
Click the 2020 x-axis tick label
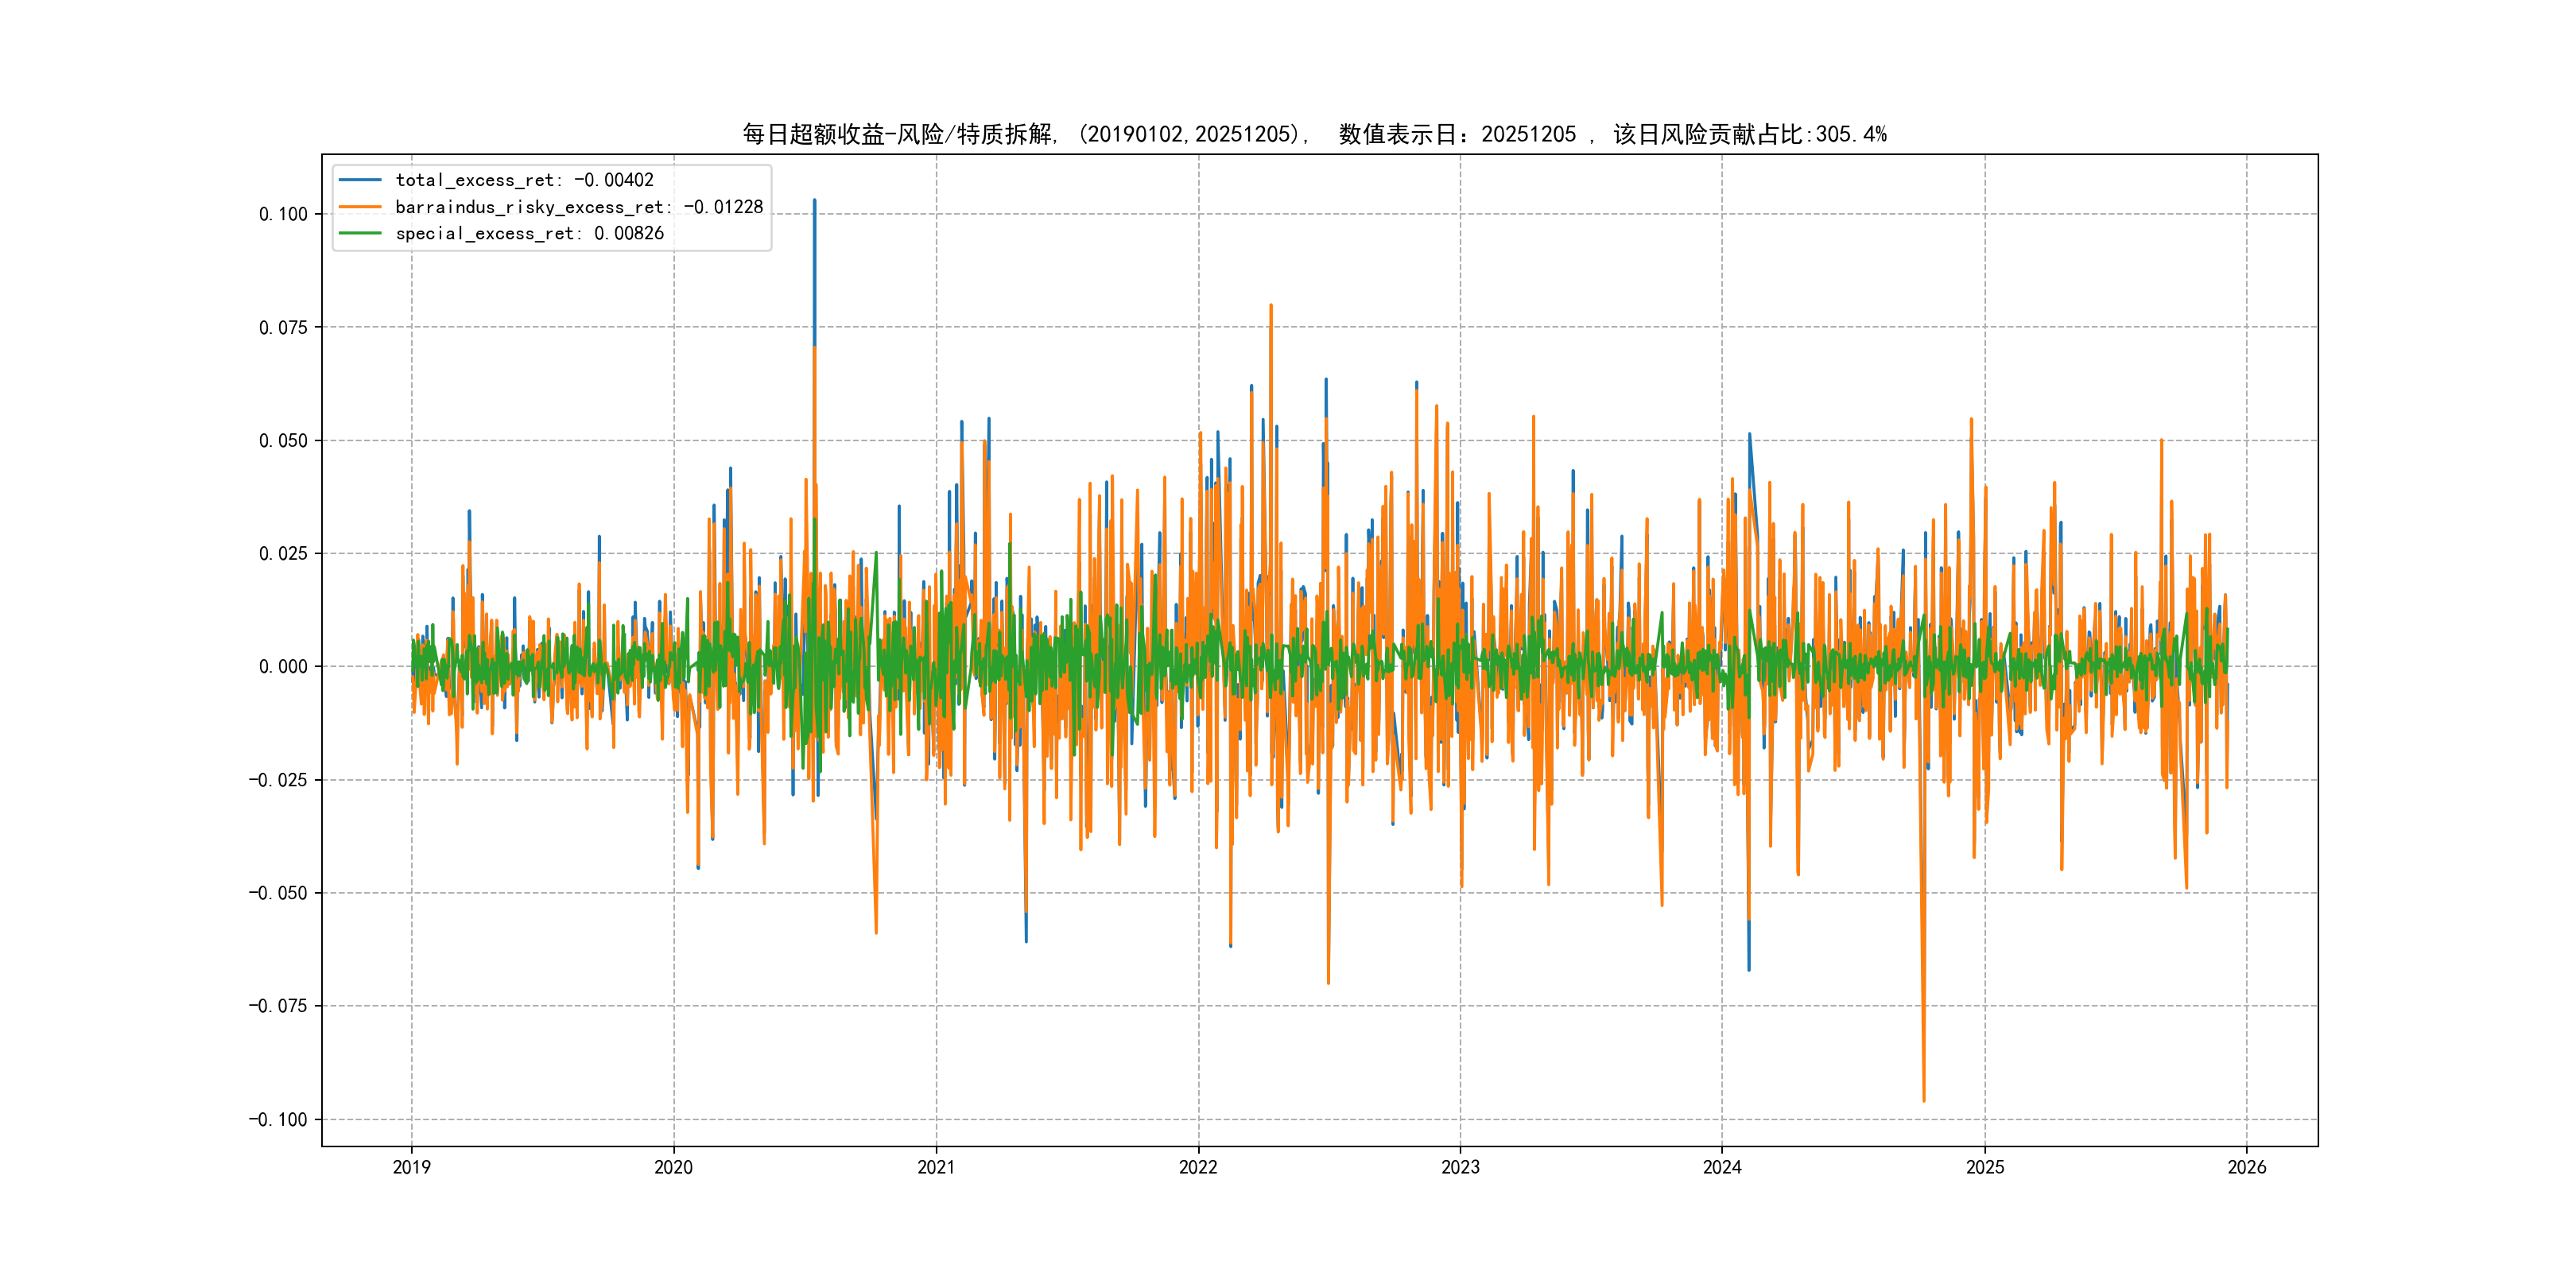coord(673,1167)
